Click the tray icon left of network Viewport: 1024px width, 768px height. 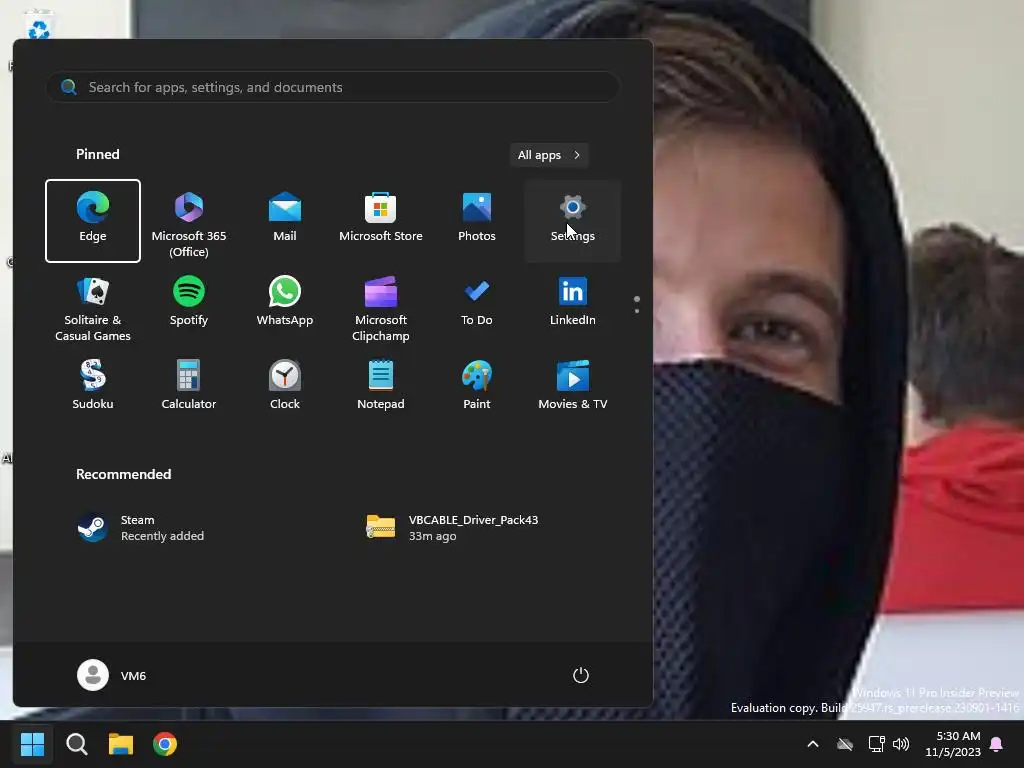[845, 744]
